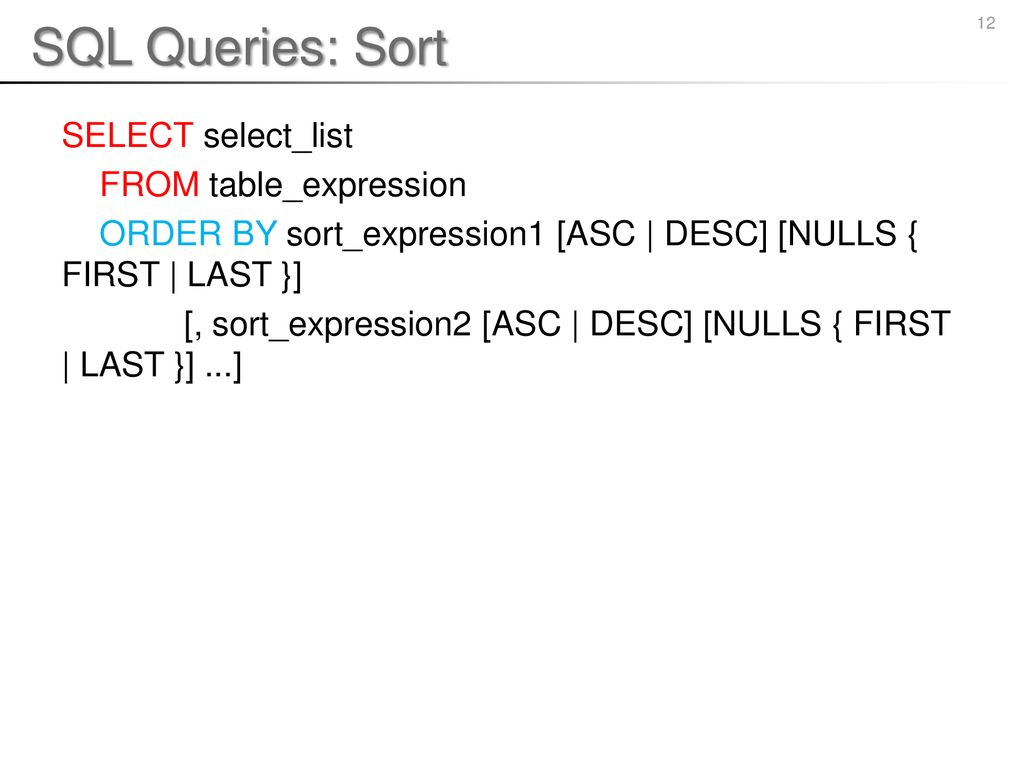
Task: Click the first [NULLS keyword
Action: [837, 234]
